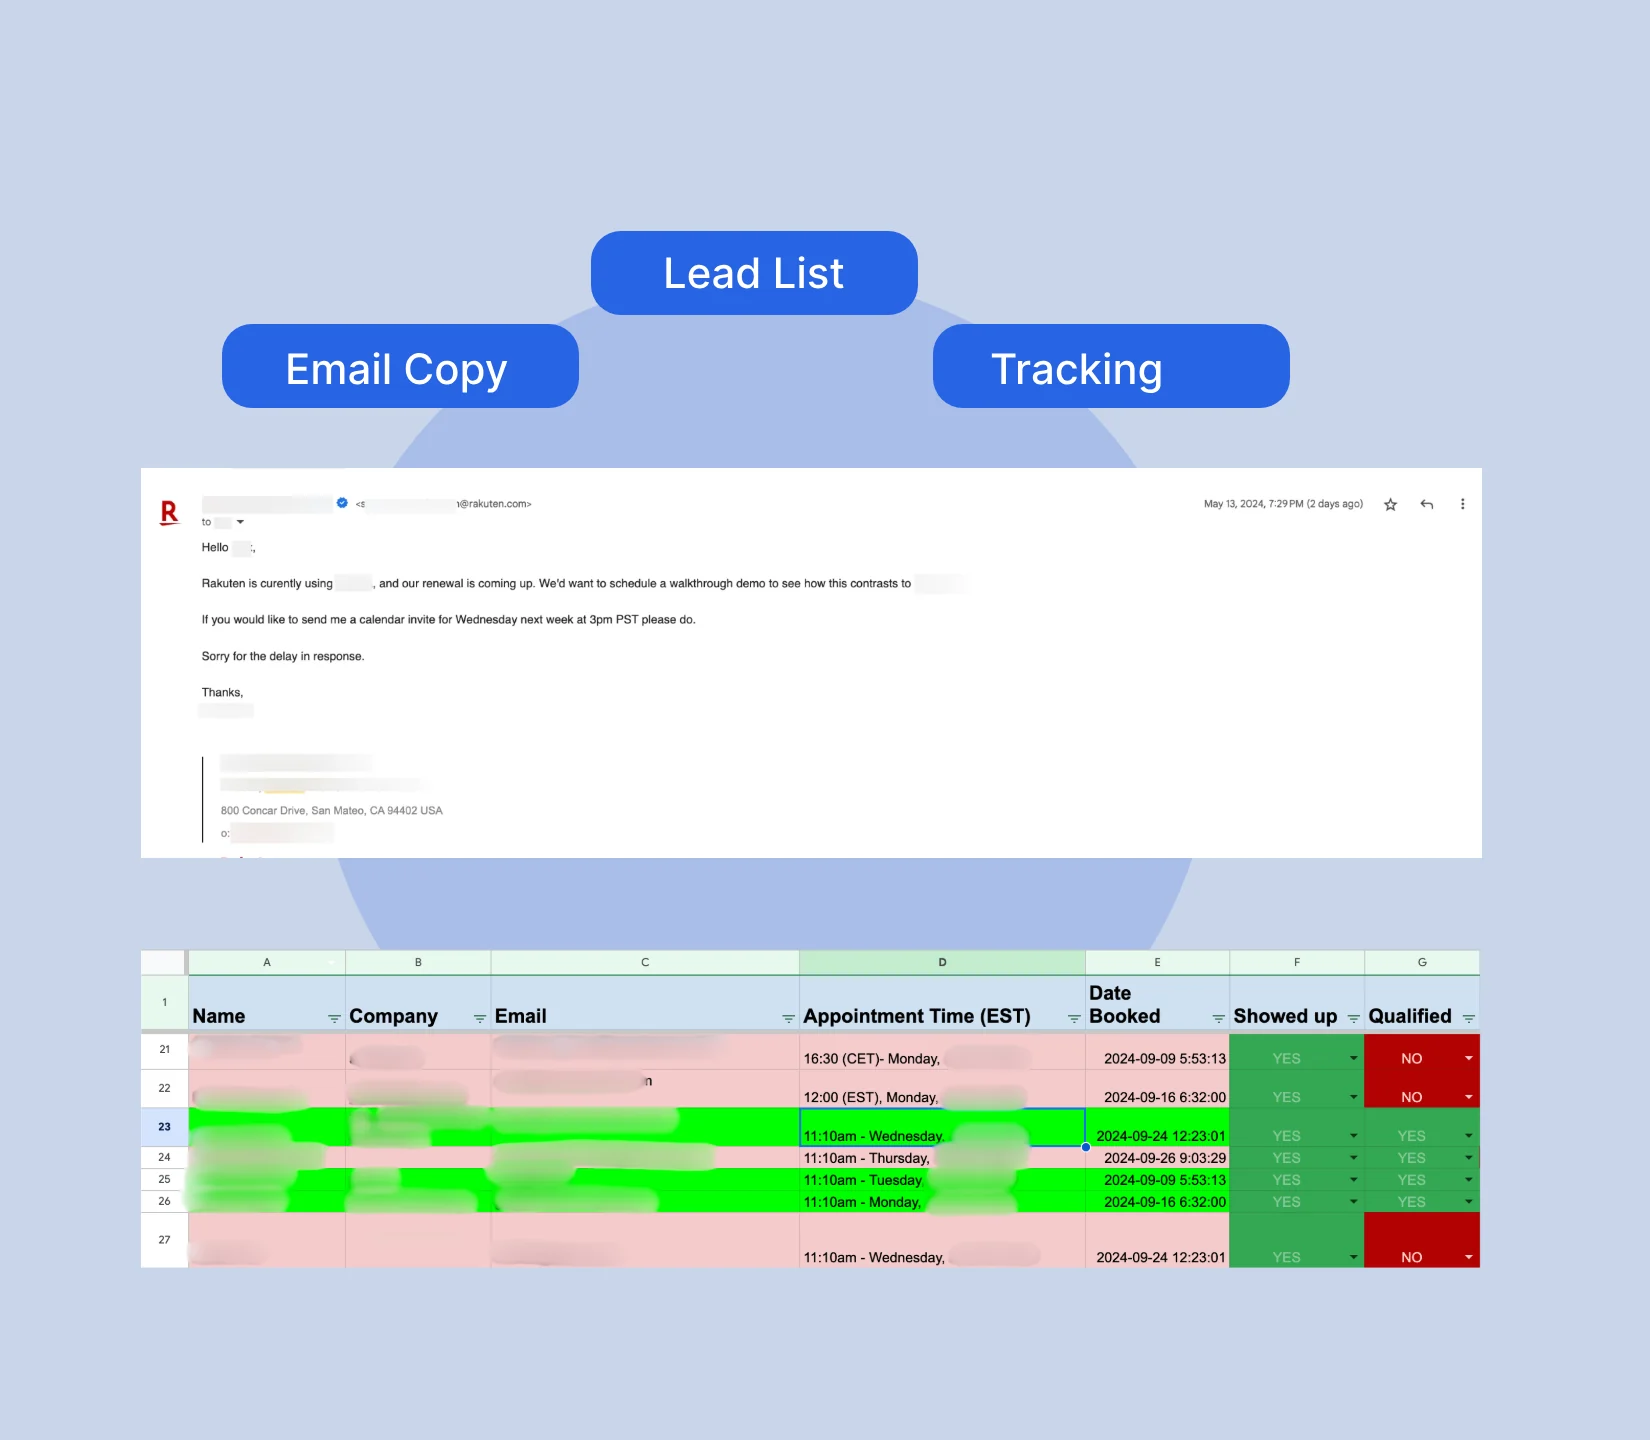This screenshot has width=1650, height=1440.
Task: Open filter for the Company column
Action: [x=479, y=1018]
